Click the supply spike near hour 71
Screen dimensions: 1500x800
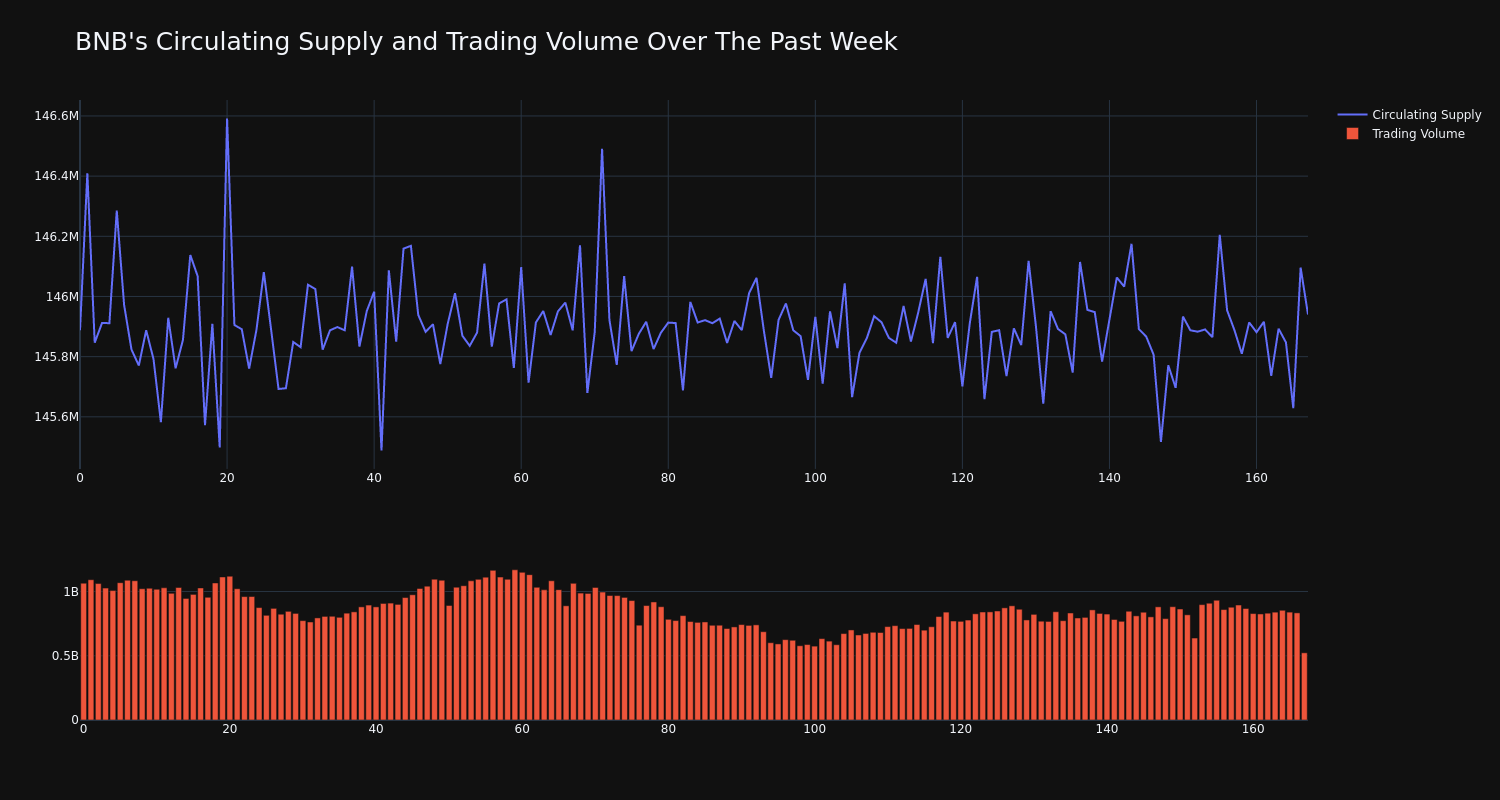coord(602,150)
